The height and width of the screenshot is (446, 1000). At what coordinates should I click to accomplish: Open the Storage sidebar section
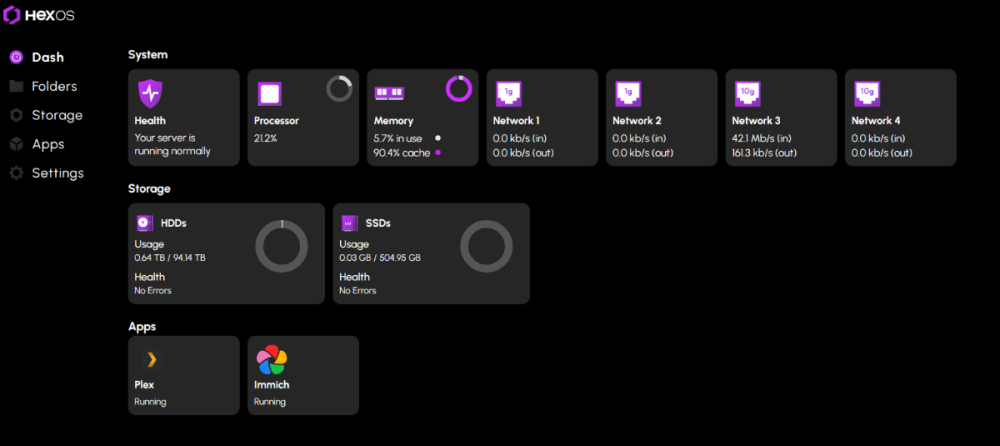point(56,115)
